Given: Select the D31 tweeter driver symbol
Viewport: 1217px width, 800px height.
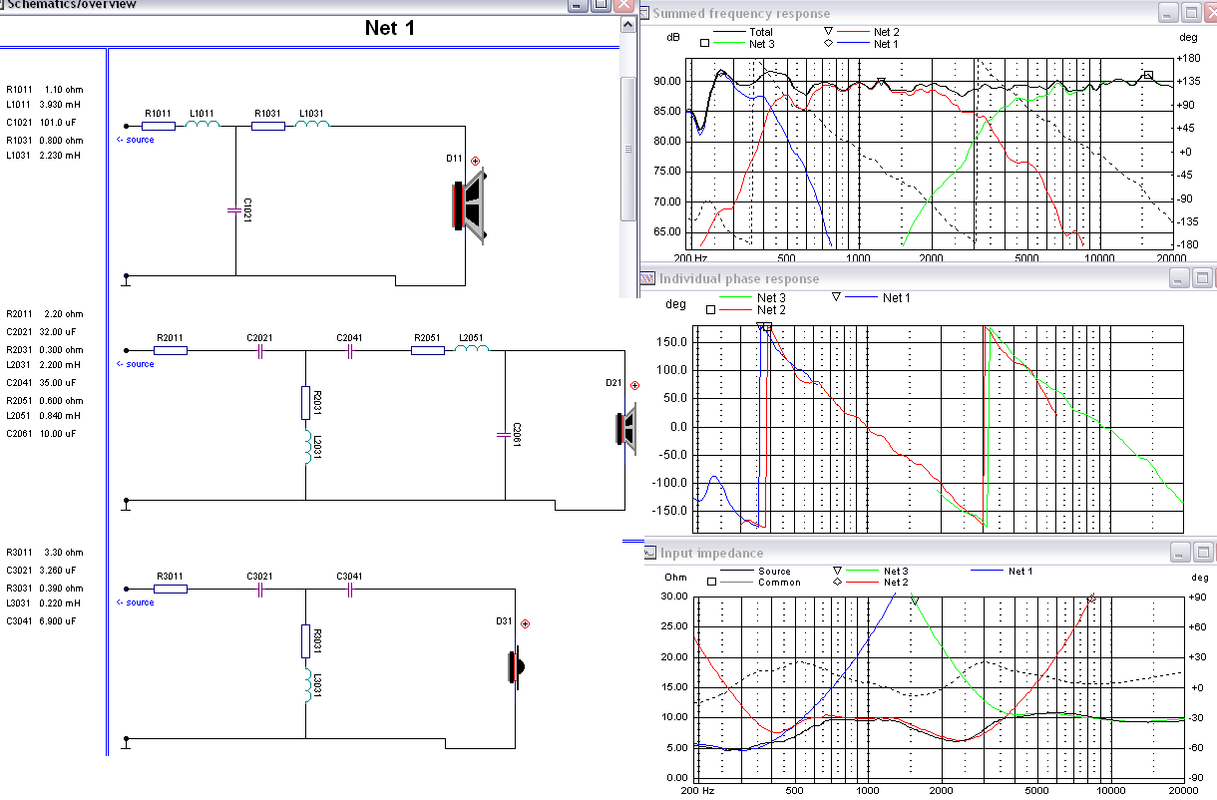Looking at the screenshot, I should tap(514, 666).
